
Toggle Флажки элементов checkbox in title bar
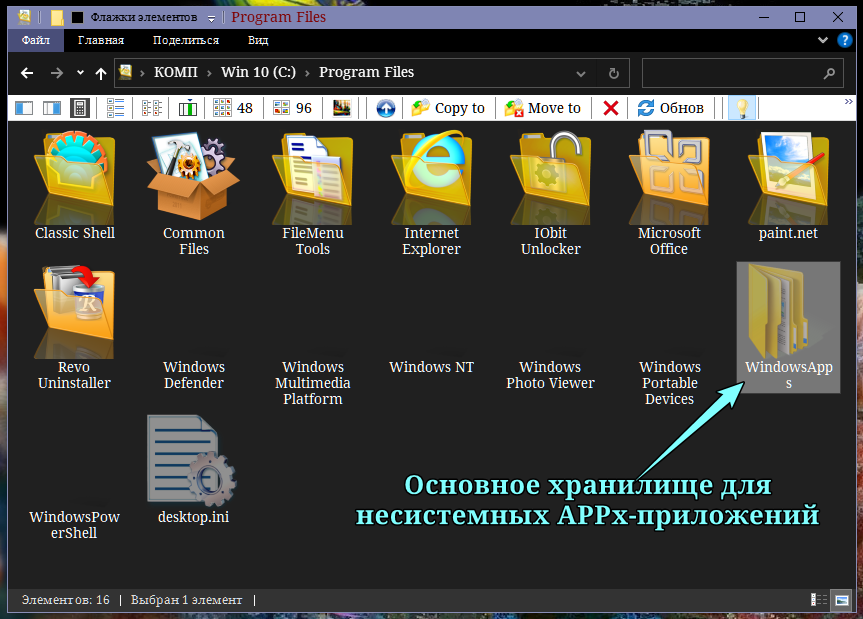point(78,18)
